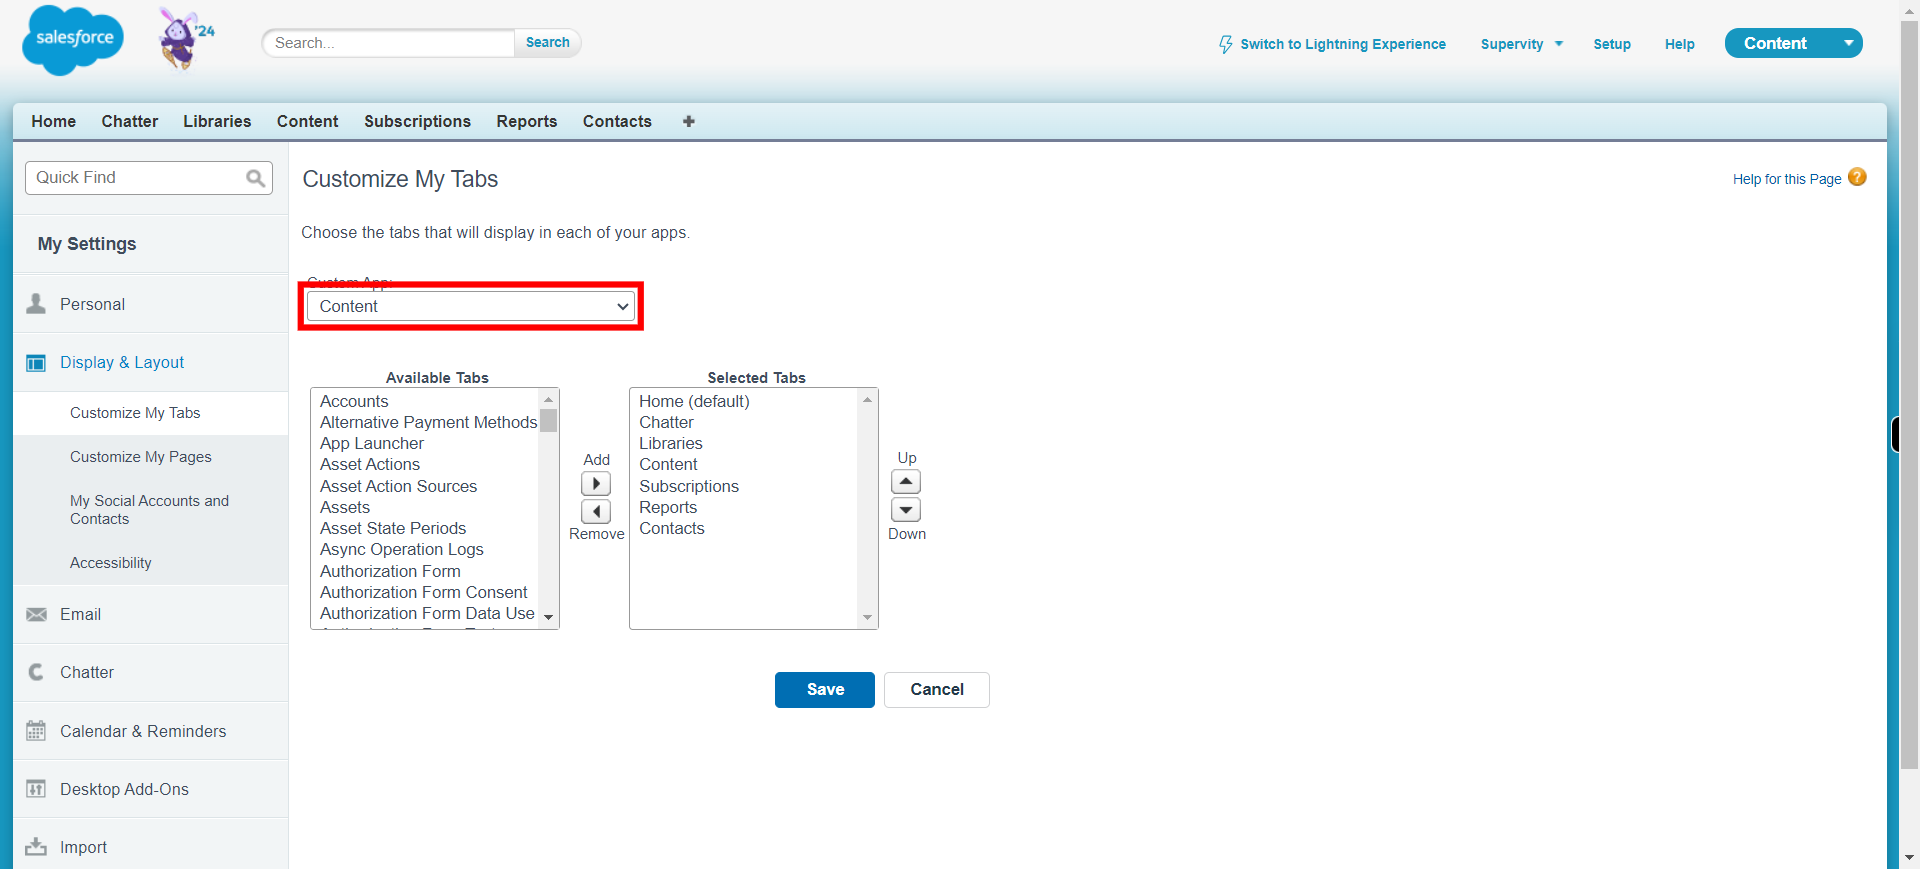
Task: Click the Selected Tabs list scrollbar
Action: pyautogui.click(x=867, y=508)
